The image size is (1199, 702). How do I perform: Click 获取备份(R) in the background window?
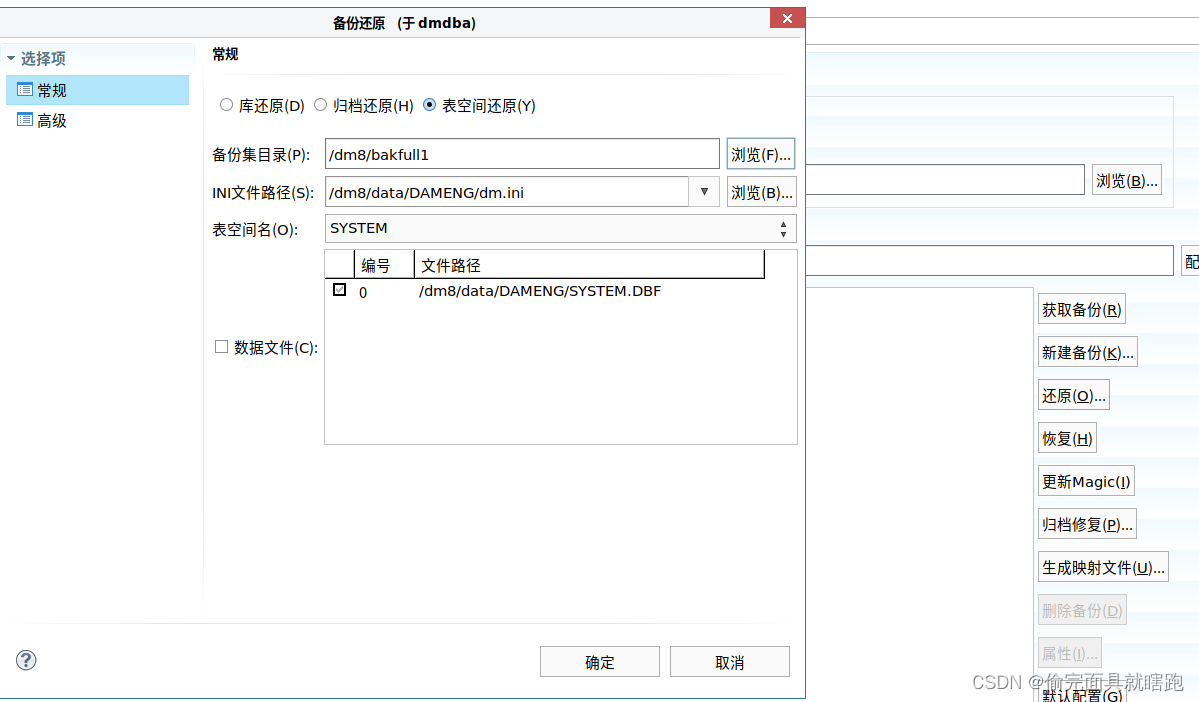click(1081, 310)
